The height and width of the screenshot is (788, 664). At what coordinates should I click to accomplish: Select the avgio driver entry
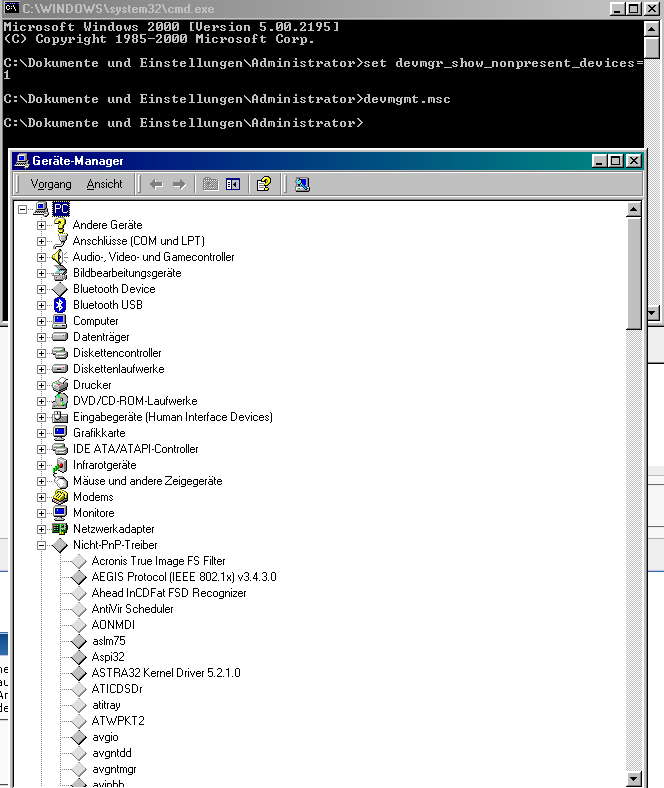coord(105,737)
